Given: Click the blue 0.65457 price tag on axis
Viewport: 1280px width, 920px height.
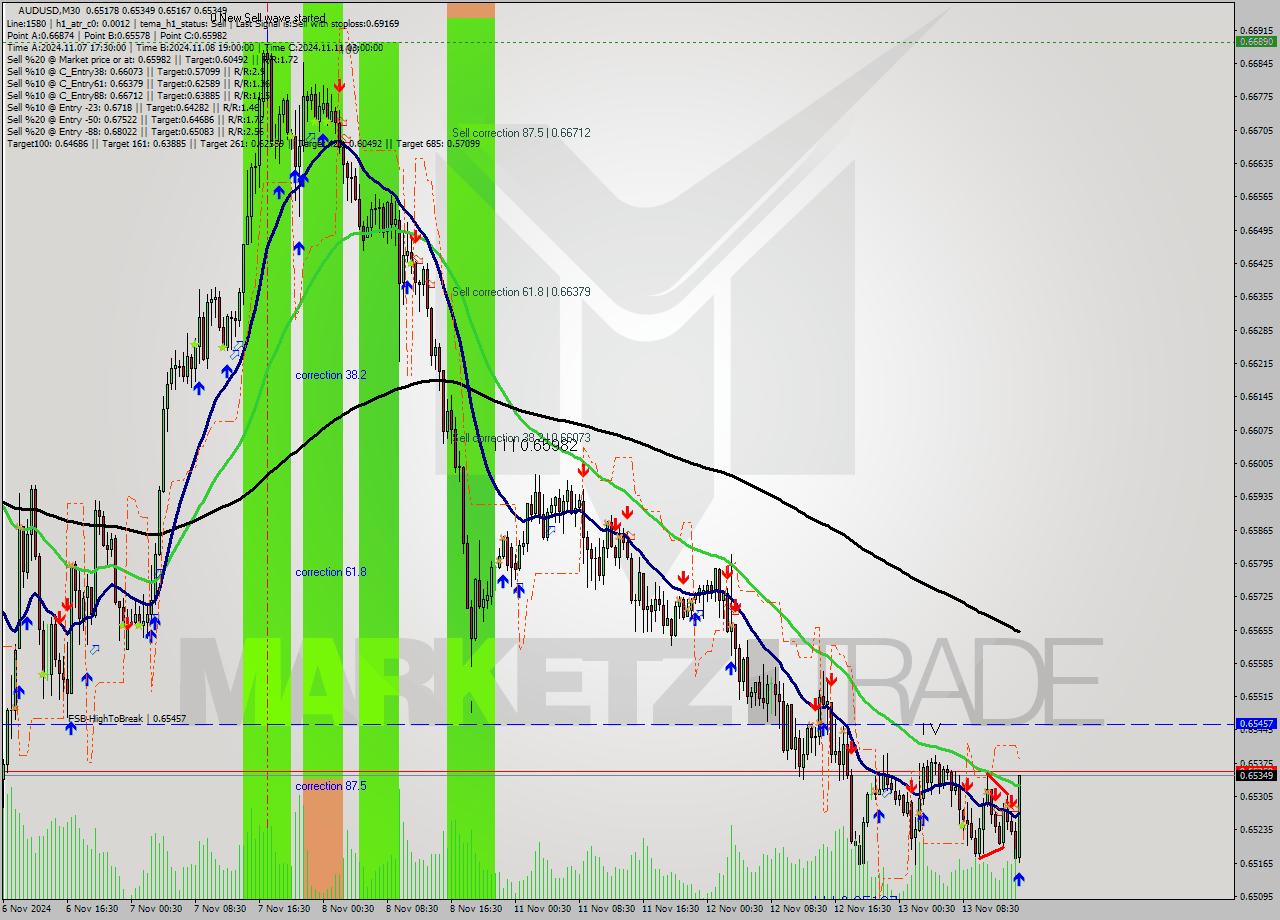Looking at the screenshot, I should (1256, 723).
